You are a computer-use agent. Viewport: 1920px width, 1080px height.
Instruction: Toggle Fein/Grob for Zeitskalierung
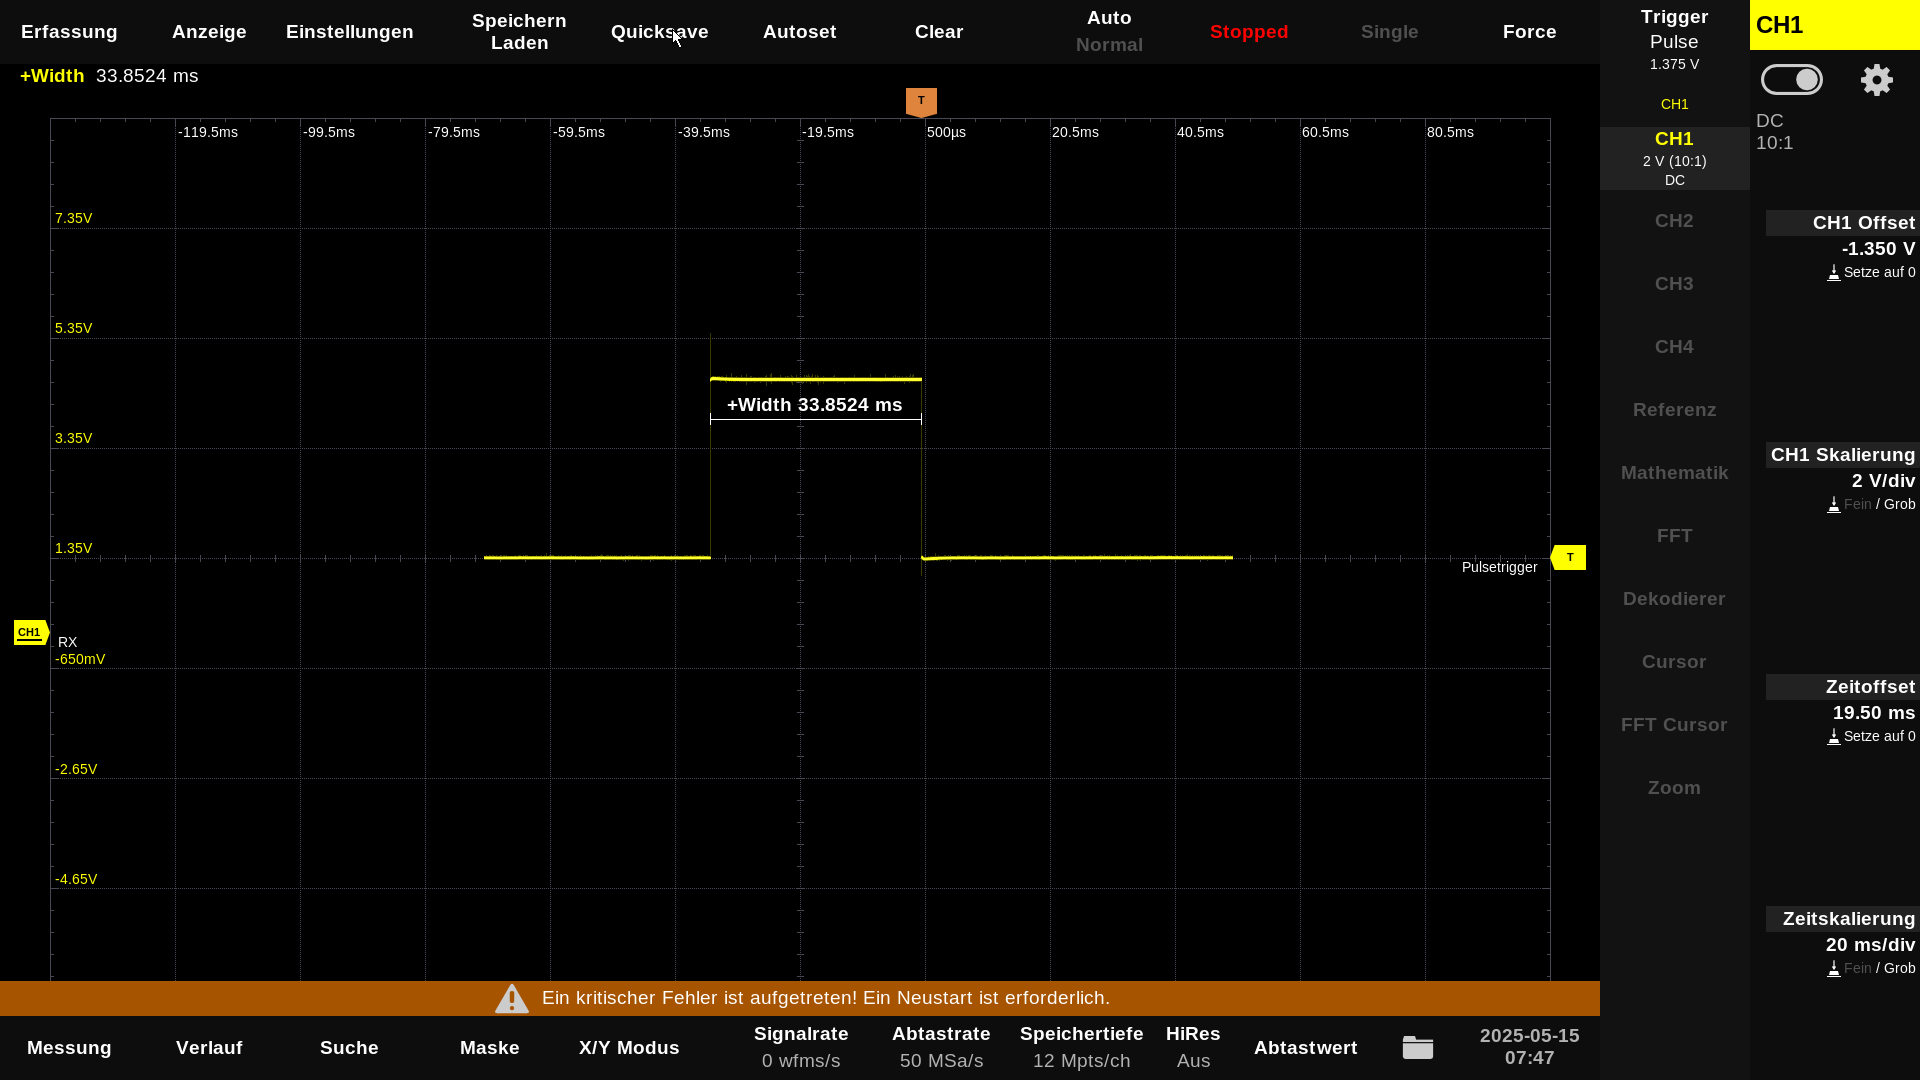[x=1870, y=968]
